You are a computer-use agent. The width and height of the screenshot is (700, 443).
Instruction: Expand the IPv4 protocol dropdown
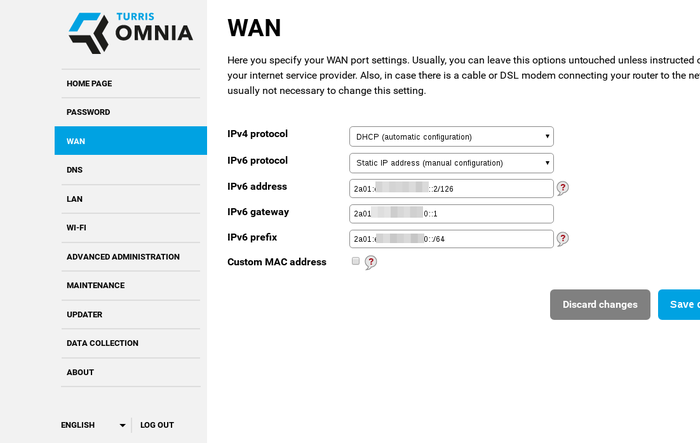pyautogui.click(x=451, y=137)
